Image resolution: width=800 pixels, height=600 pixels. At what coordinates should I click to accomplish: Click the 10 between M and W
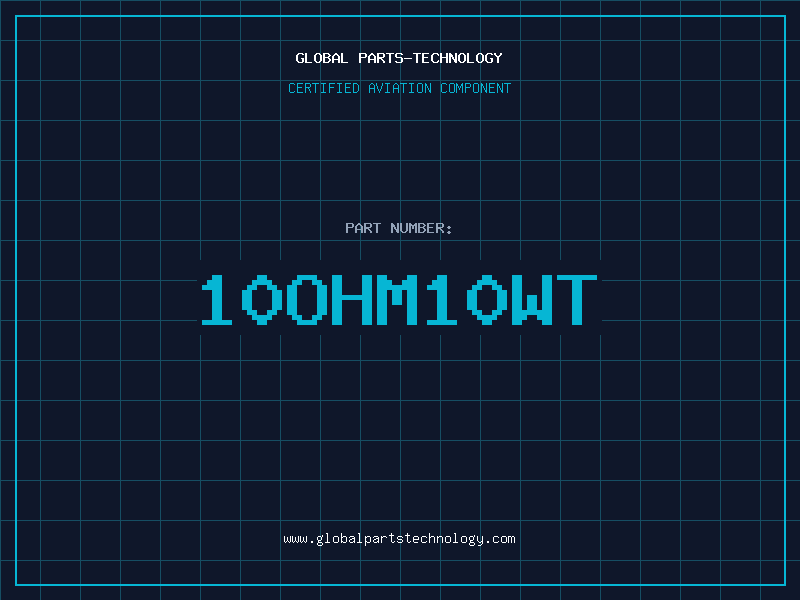point(467,300)
